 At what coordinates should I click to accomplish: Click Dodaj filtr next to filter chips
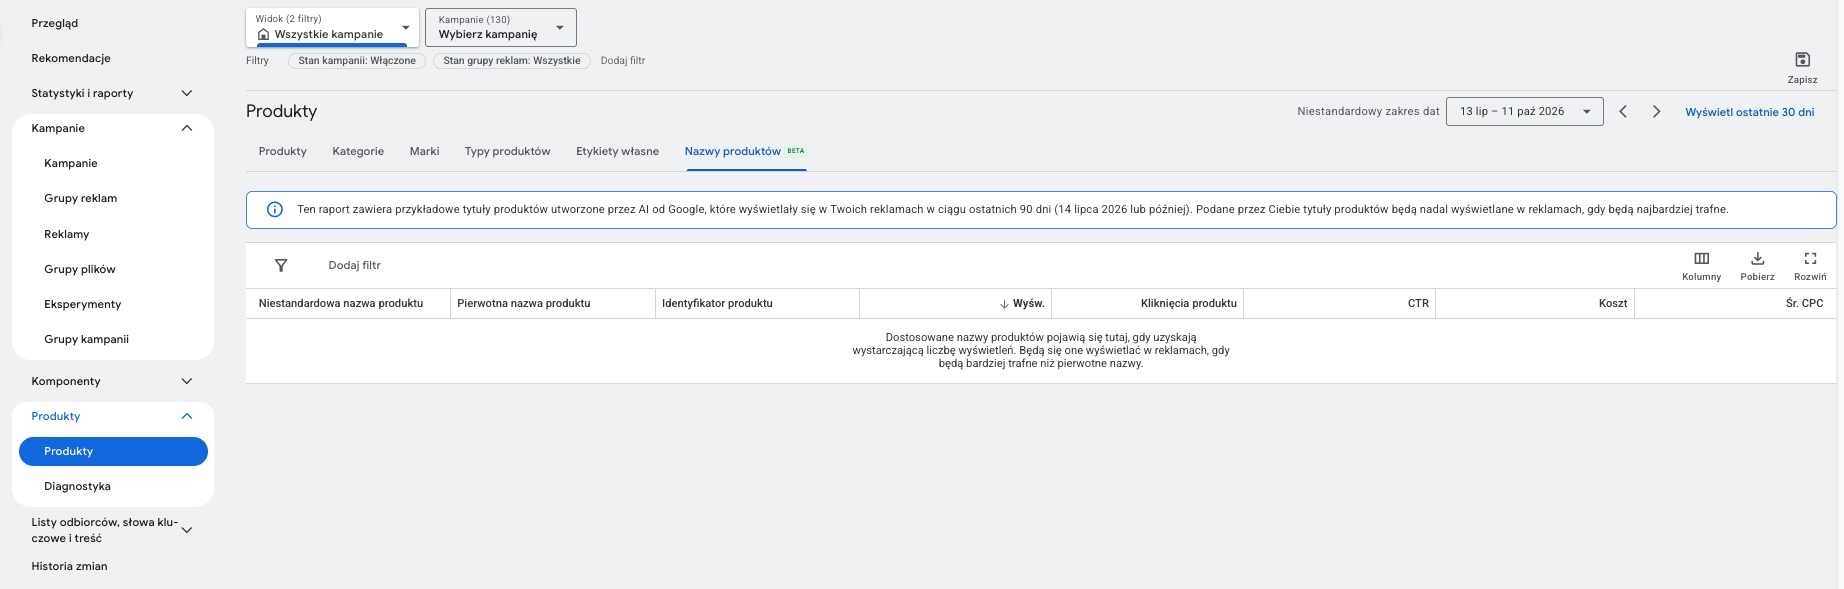point(623,61)
